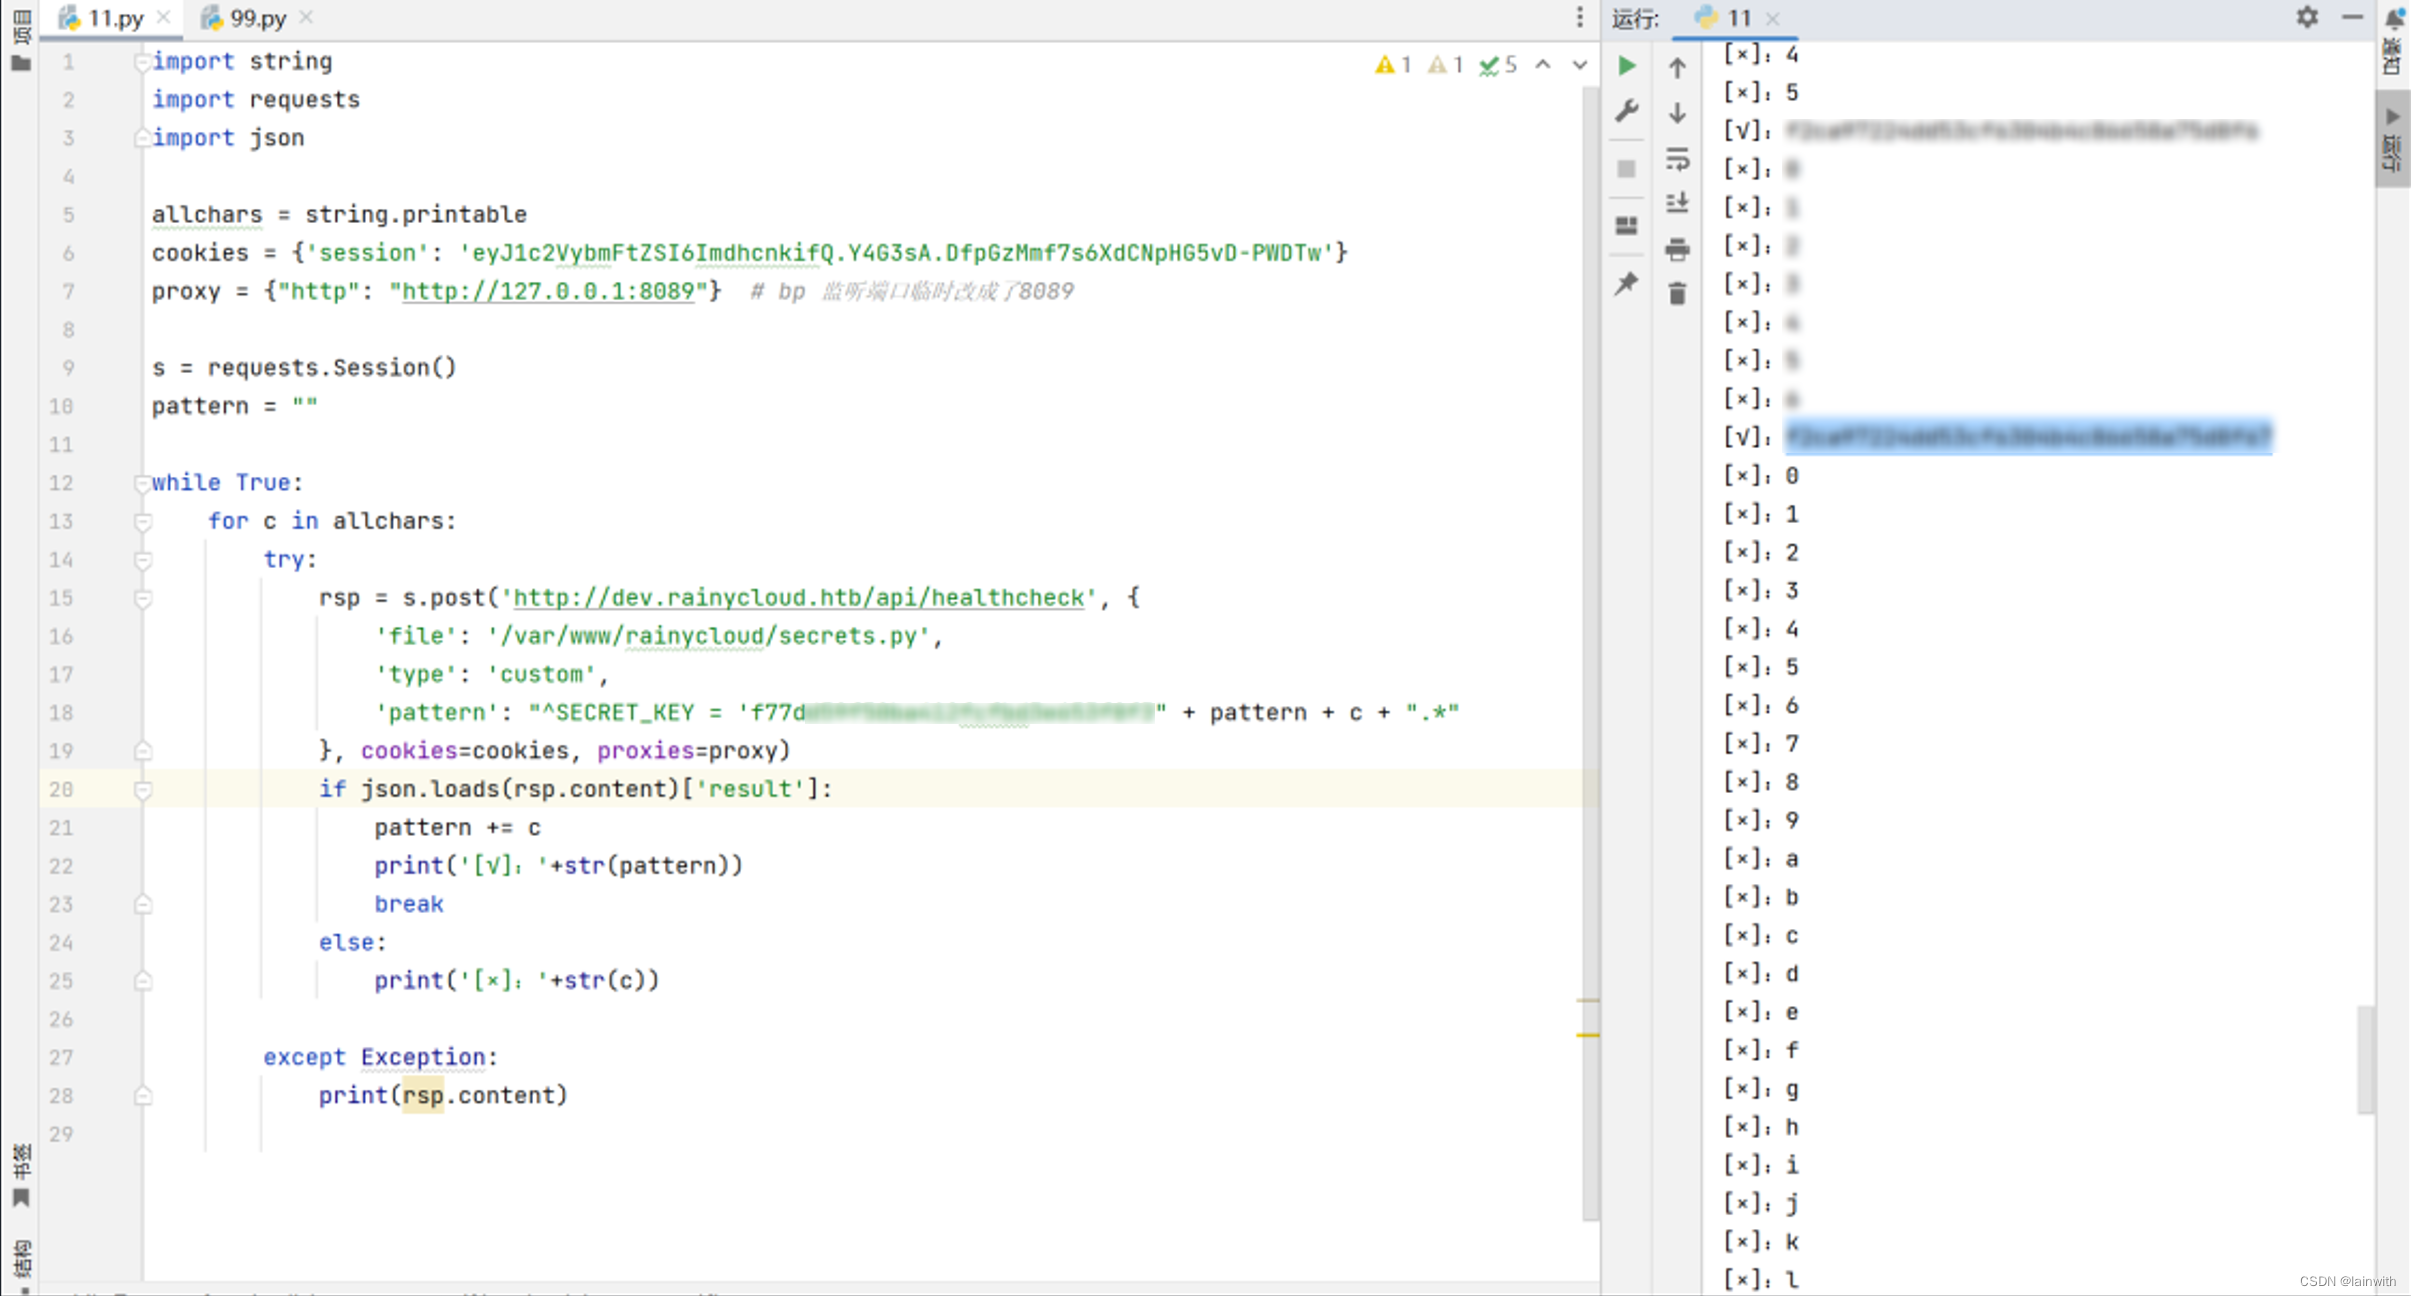The width and height of the screenshot is (2411, 1296).
Task: Click the green Run button in run panel
Action: coord(1627,66)
